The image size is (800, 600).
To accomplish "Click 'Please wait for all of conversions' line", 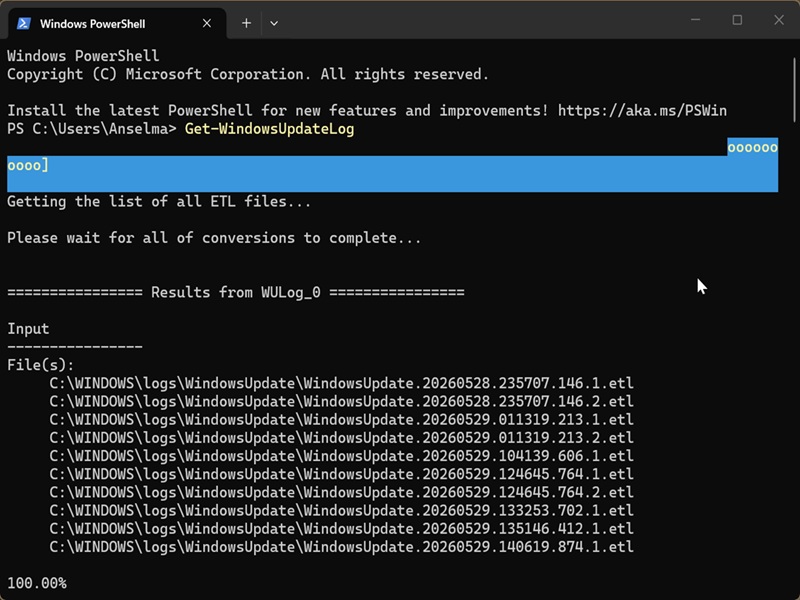I will pyautogui.click(x=214, y=238).
